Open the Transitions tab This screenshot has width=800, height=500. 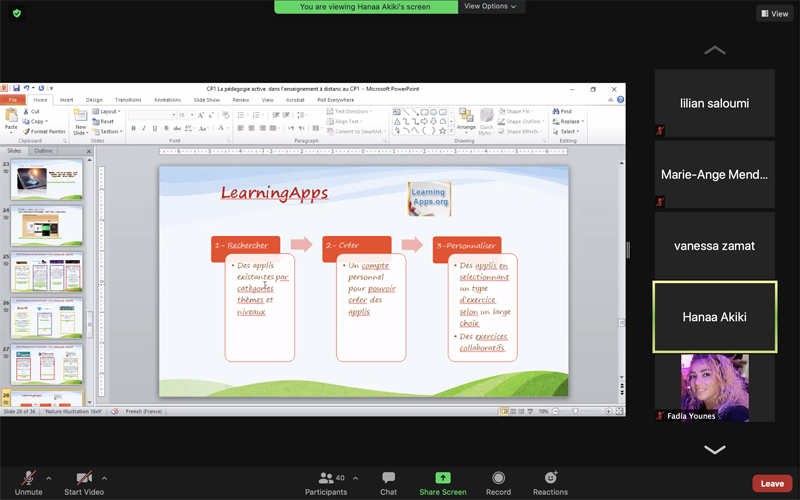point(128,100)
